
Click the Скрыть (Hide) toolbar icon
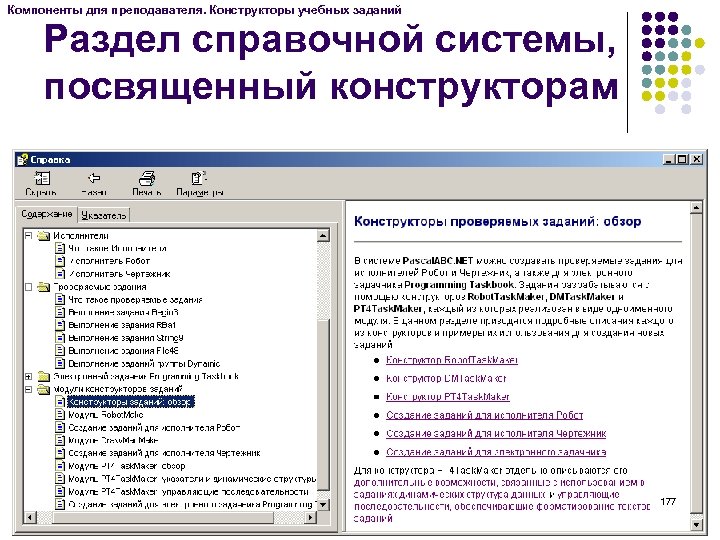point(42,179)
